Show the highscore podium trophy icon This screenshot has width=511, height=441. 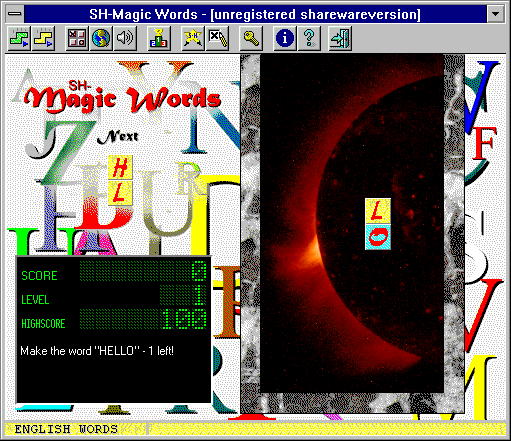(x=159, y=39)
